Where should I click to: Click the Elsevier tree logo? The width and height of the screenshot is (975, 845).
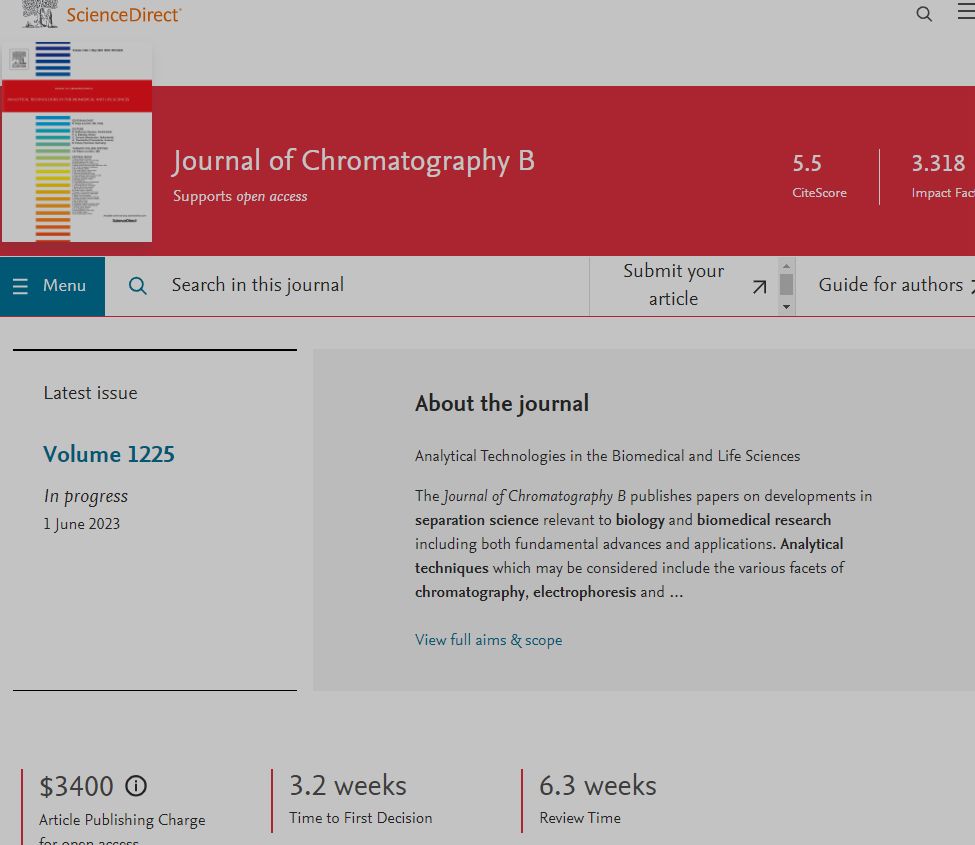[38, 14]
